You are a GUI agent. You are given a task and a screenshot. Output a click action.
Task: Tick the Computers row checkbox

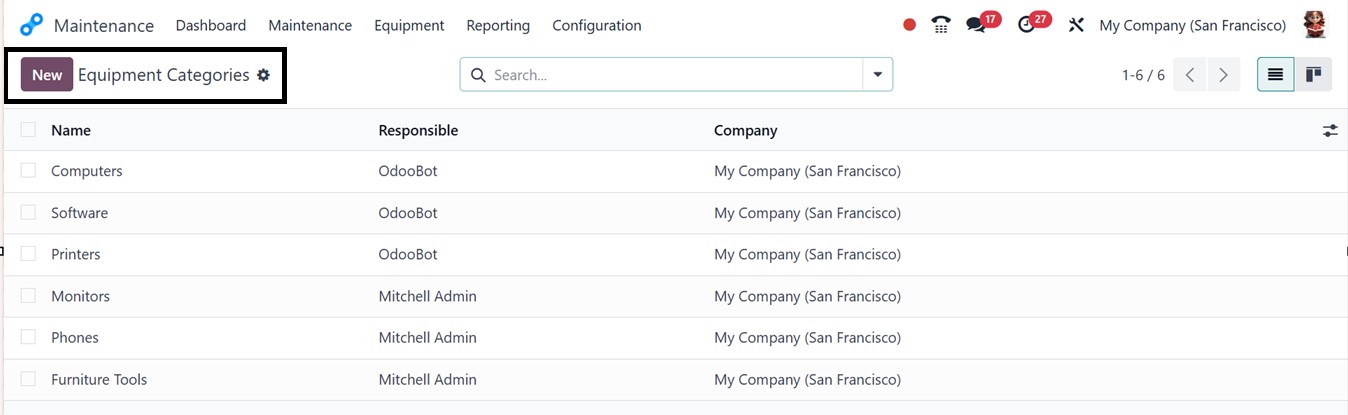pos(28,171)
